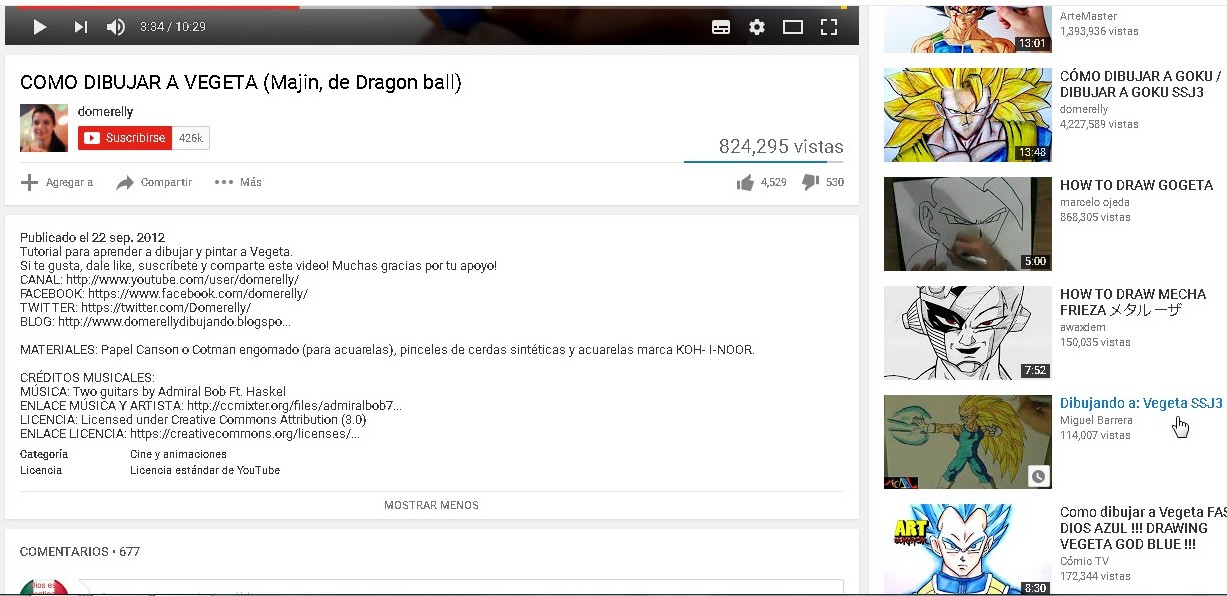Dislike the video with the thumbs-down icon
This screenshot has width=1227, height=596.
coord(811,182)
